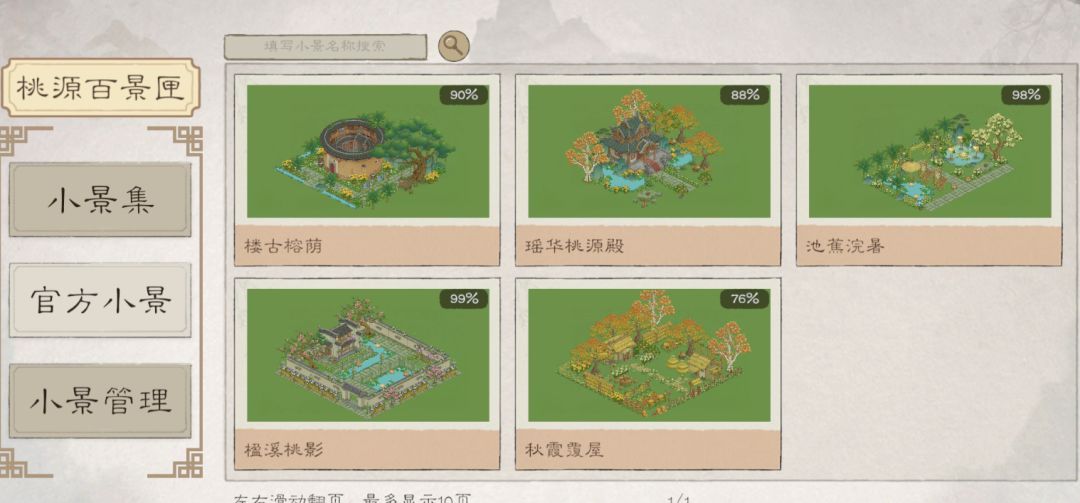Click the 88% badge on 瑶华桃源殿
The image size is (1080, 503).
(x=745, y=95)
